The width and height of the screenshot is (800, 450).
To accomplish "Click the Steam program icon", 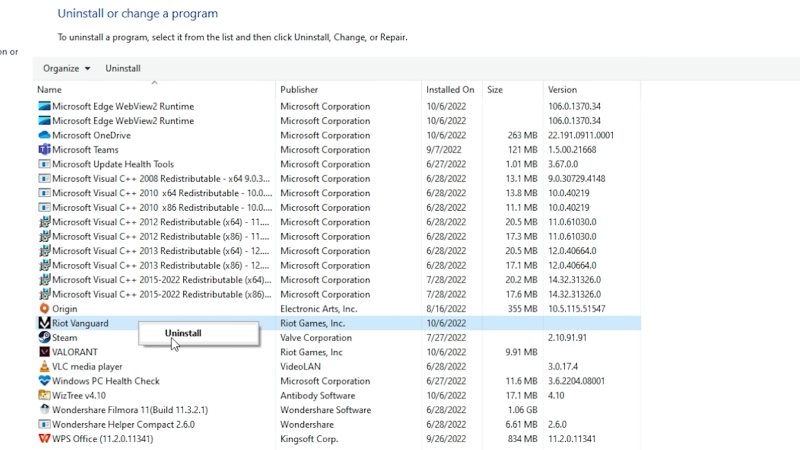I will click(44, 337).
